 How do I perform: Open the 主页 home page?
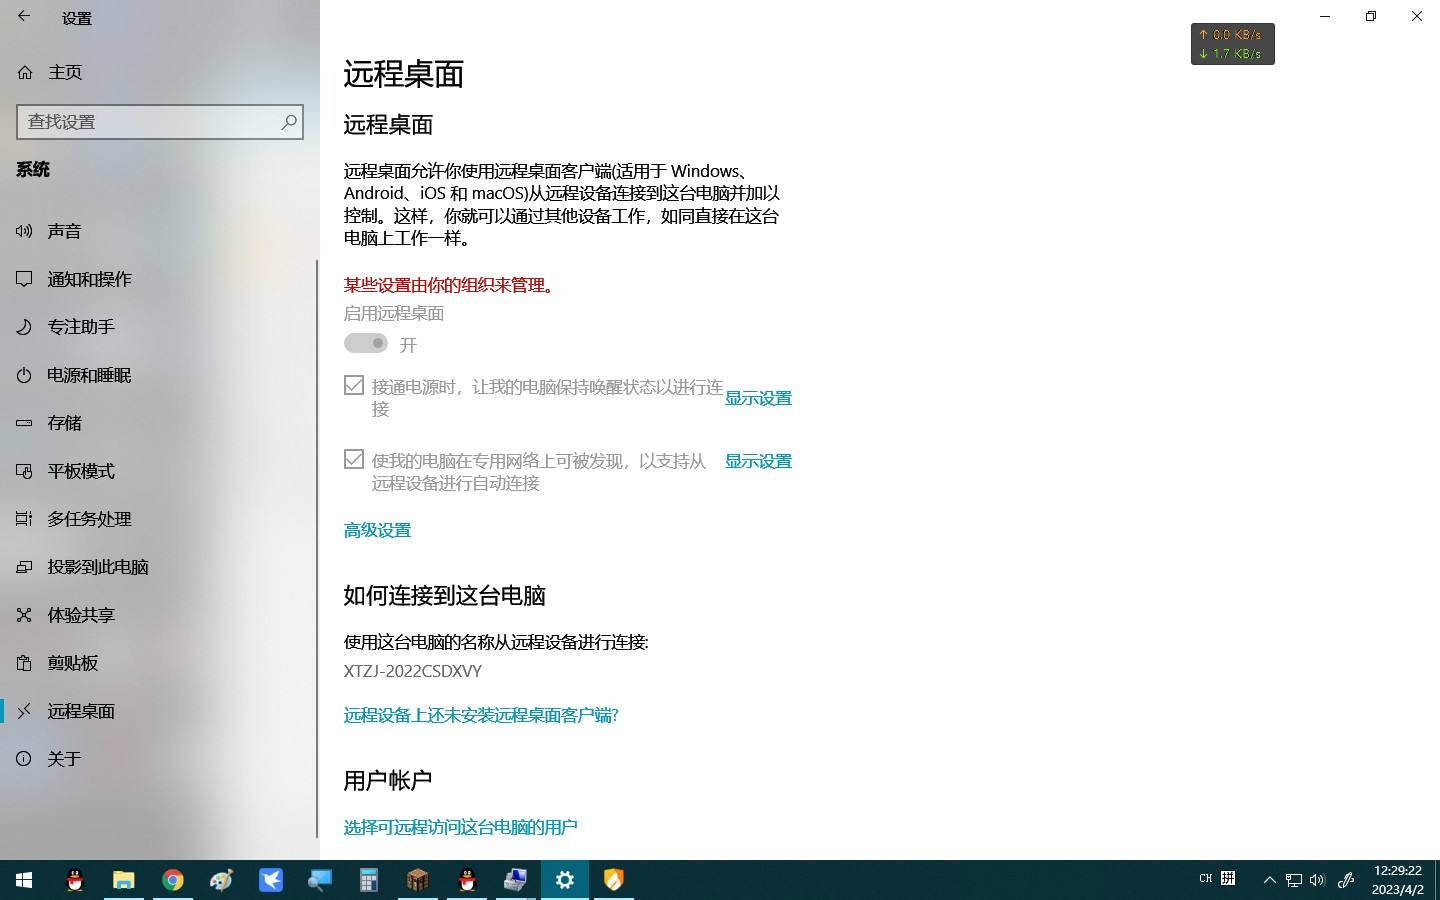coord(65,72)
